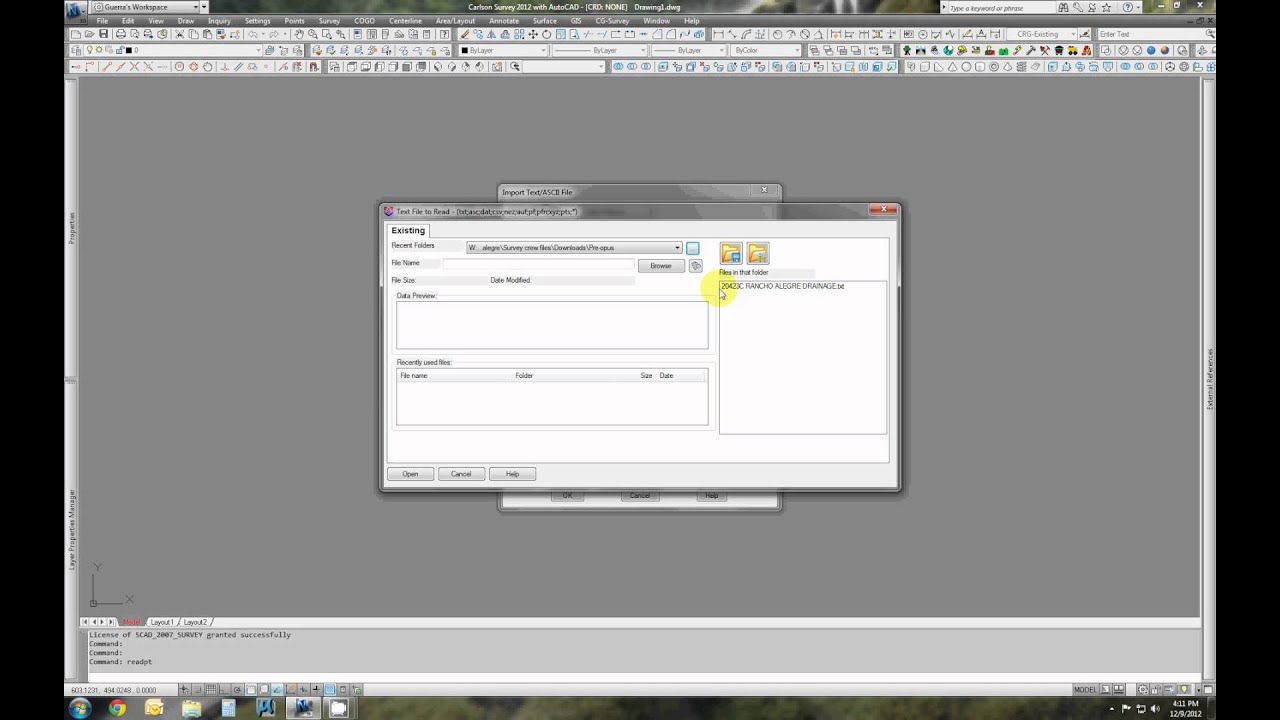Open Guerra's Workspace dropdown

coord(196,7)
